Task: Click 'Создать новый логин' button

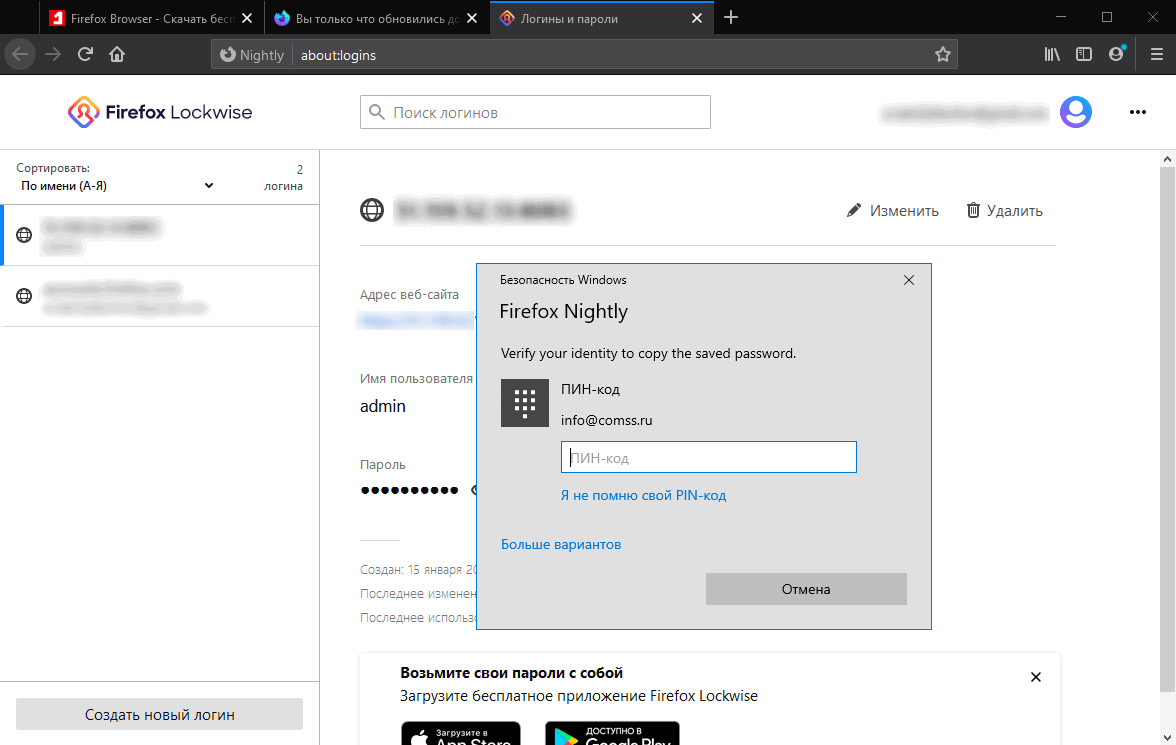Action: (160, 714)
